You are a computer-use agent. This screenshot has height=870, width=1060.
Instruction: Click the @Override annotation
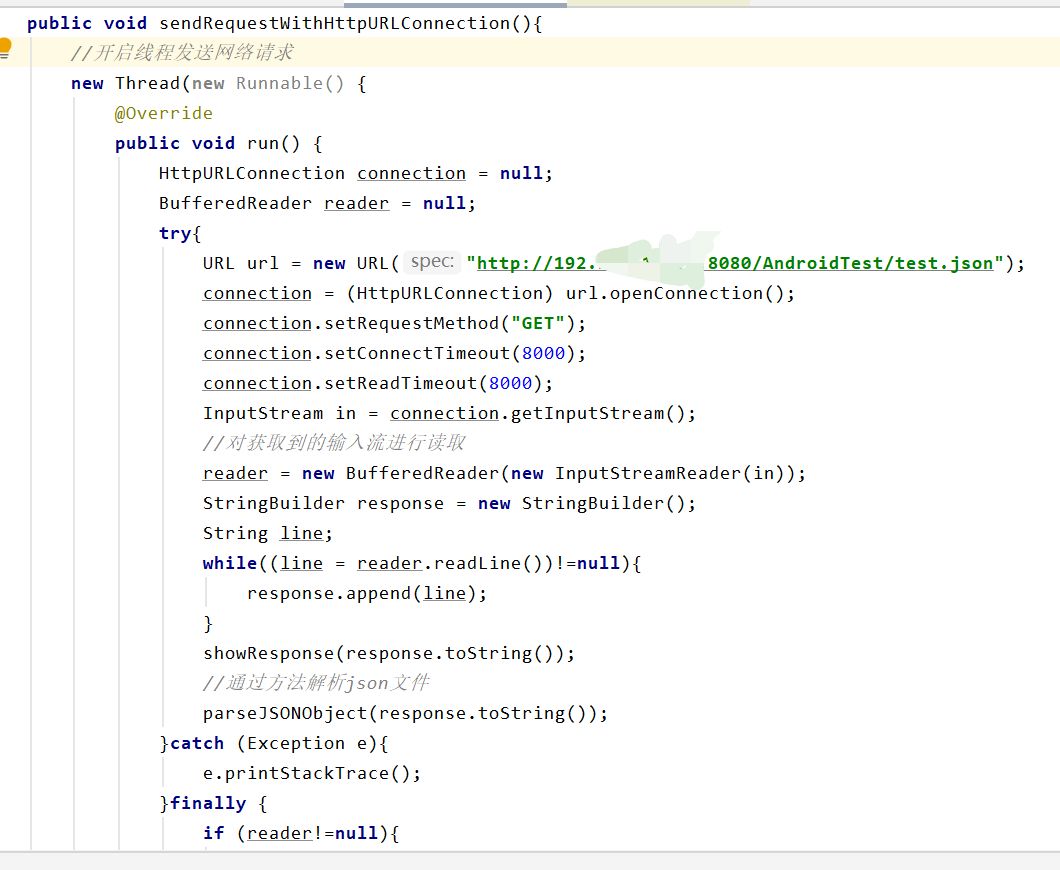[163, 113]
